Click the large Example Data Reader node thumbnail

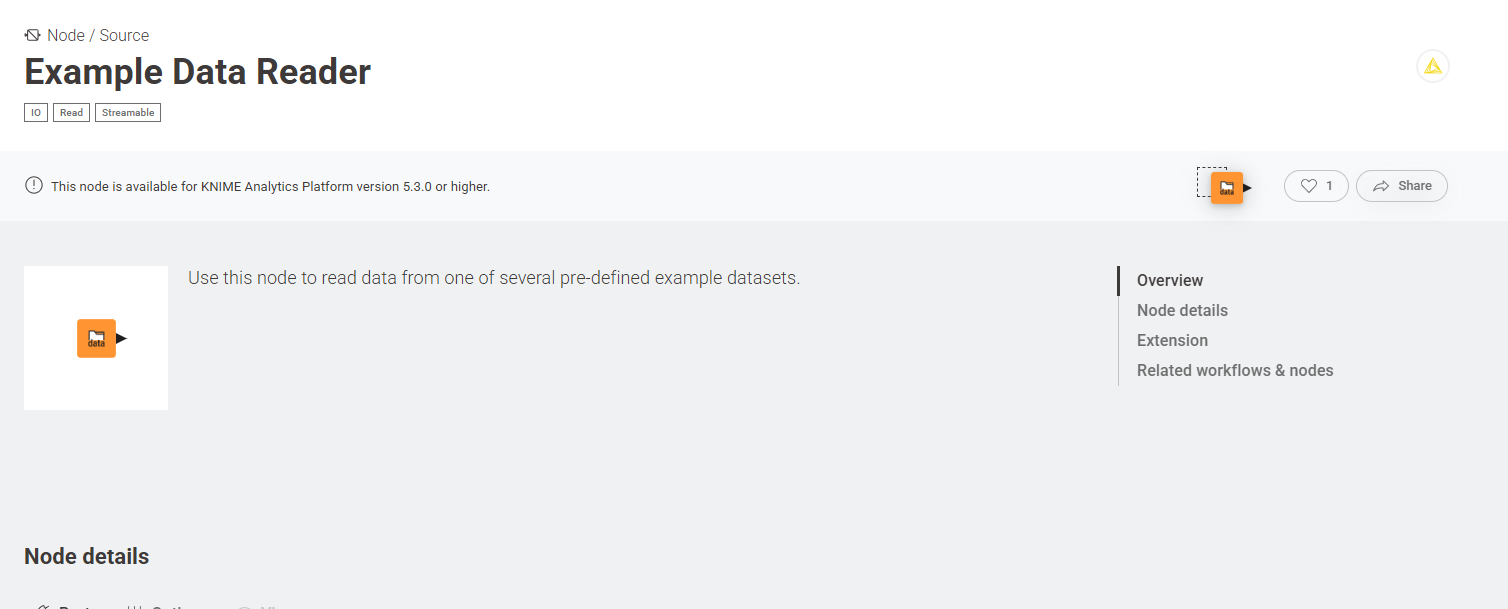coord(96,338)
